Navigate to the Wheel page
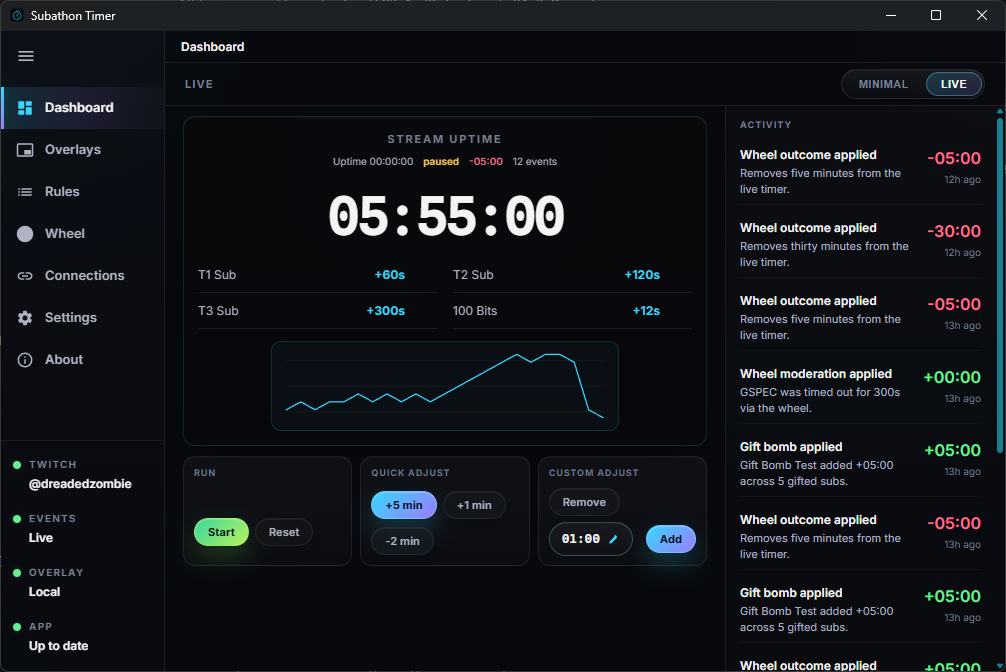Image resolution: width=1006 pixels, height=672 pixels. tap(83, 234)
